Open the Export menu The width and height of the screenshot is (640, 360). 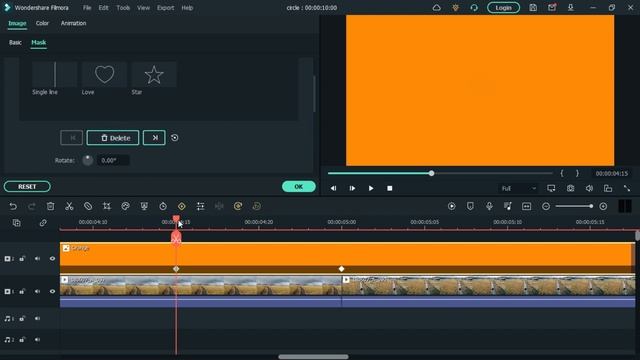tap(165, 7)
